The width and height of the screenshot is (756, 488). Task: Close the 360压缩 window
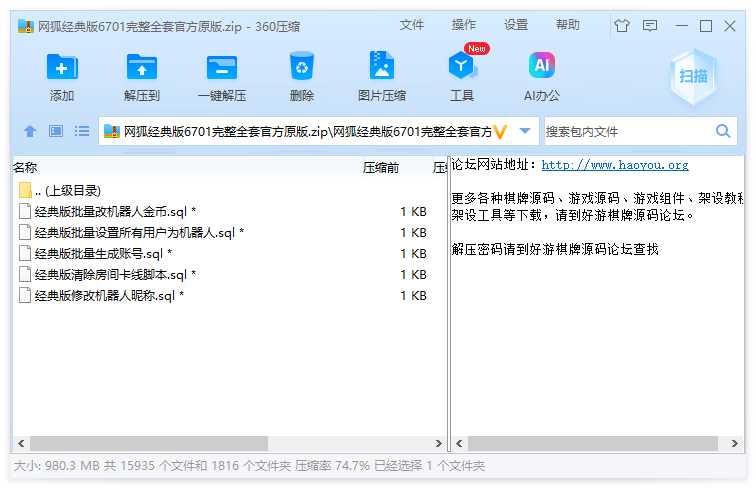point(730,26)
